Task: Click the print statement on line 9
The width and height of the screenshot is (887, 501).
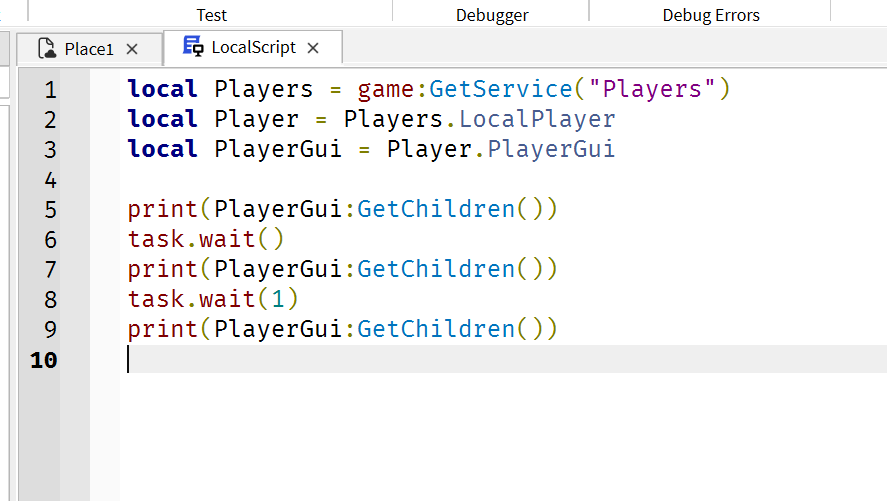Action: [342, 329]
